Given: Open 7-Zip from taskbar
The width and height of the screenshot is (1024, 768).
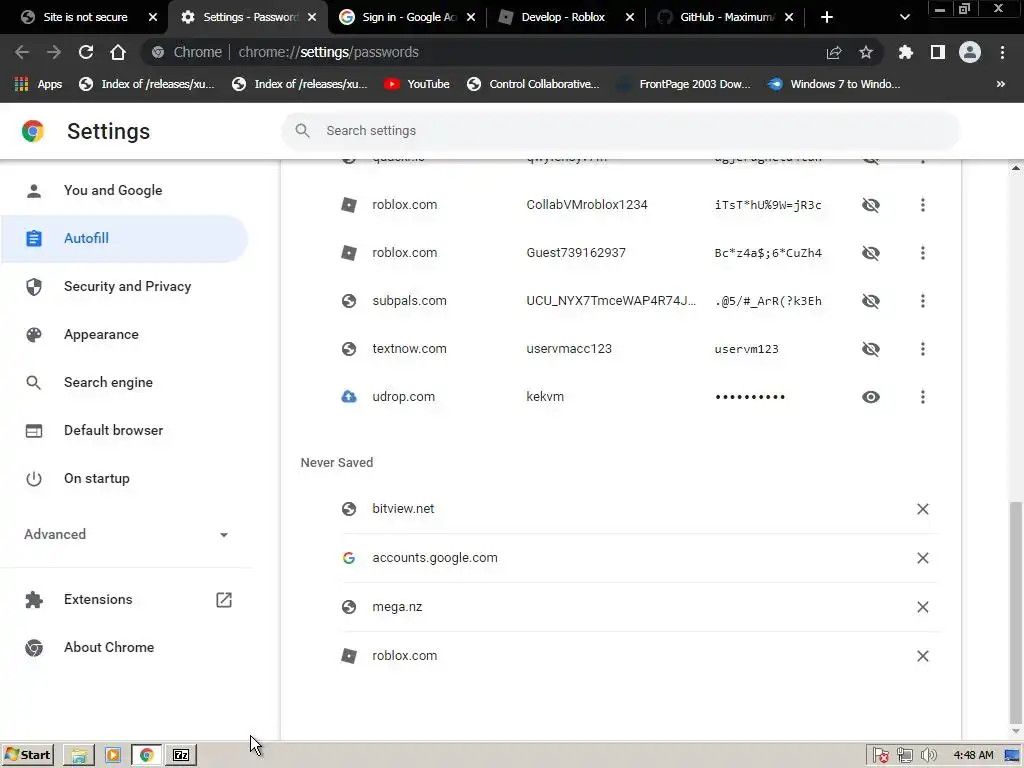Looking at the screenshot, I should [x=181, y=755].
